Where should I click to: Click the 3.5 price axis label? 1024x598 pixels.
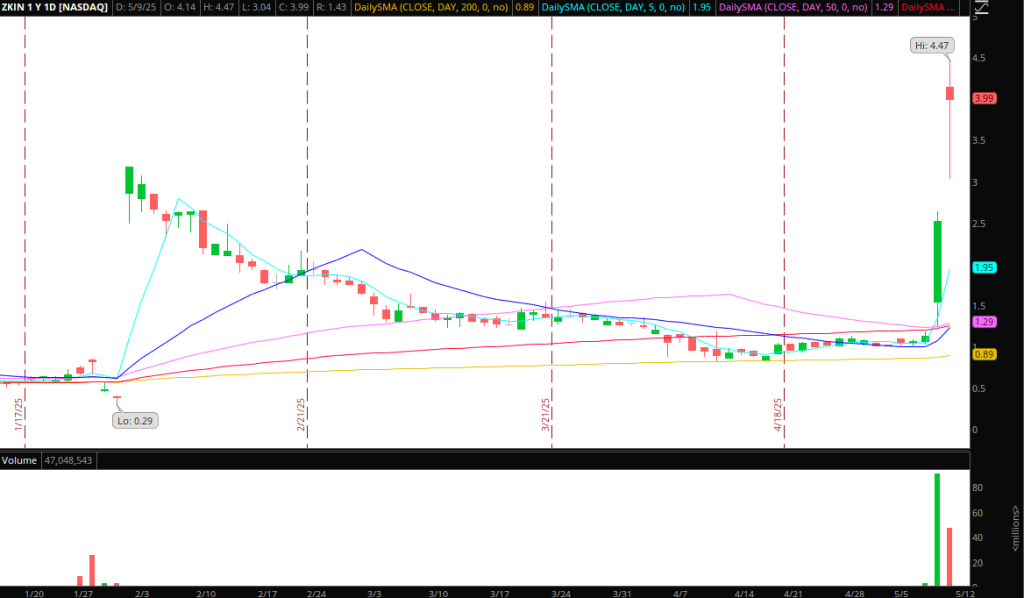(979, 140)
